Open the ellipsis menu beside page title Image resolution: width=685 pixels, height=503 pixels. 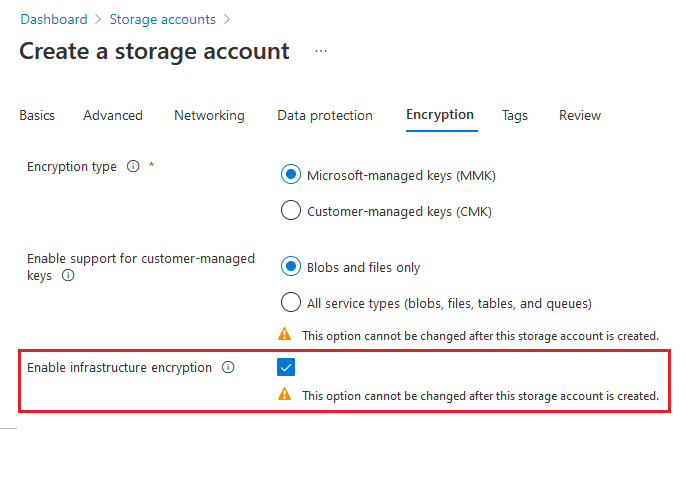click(x=321, y=51)
